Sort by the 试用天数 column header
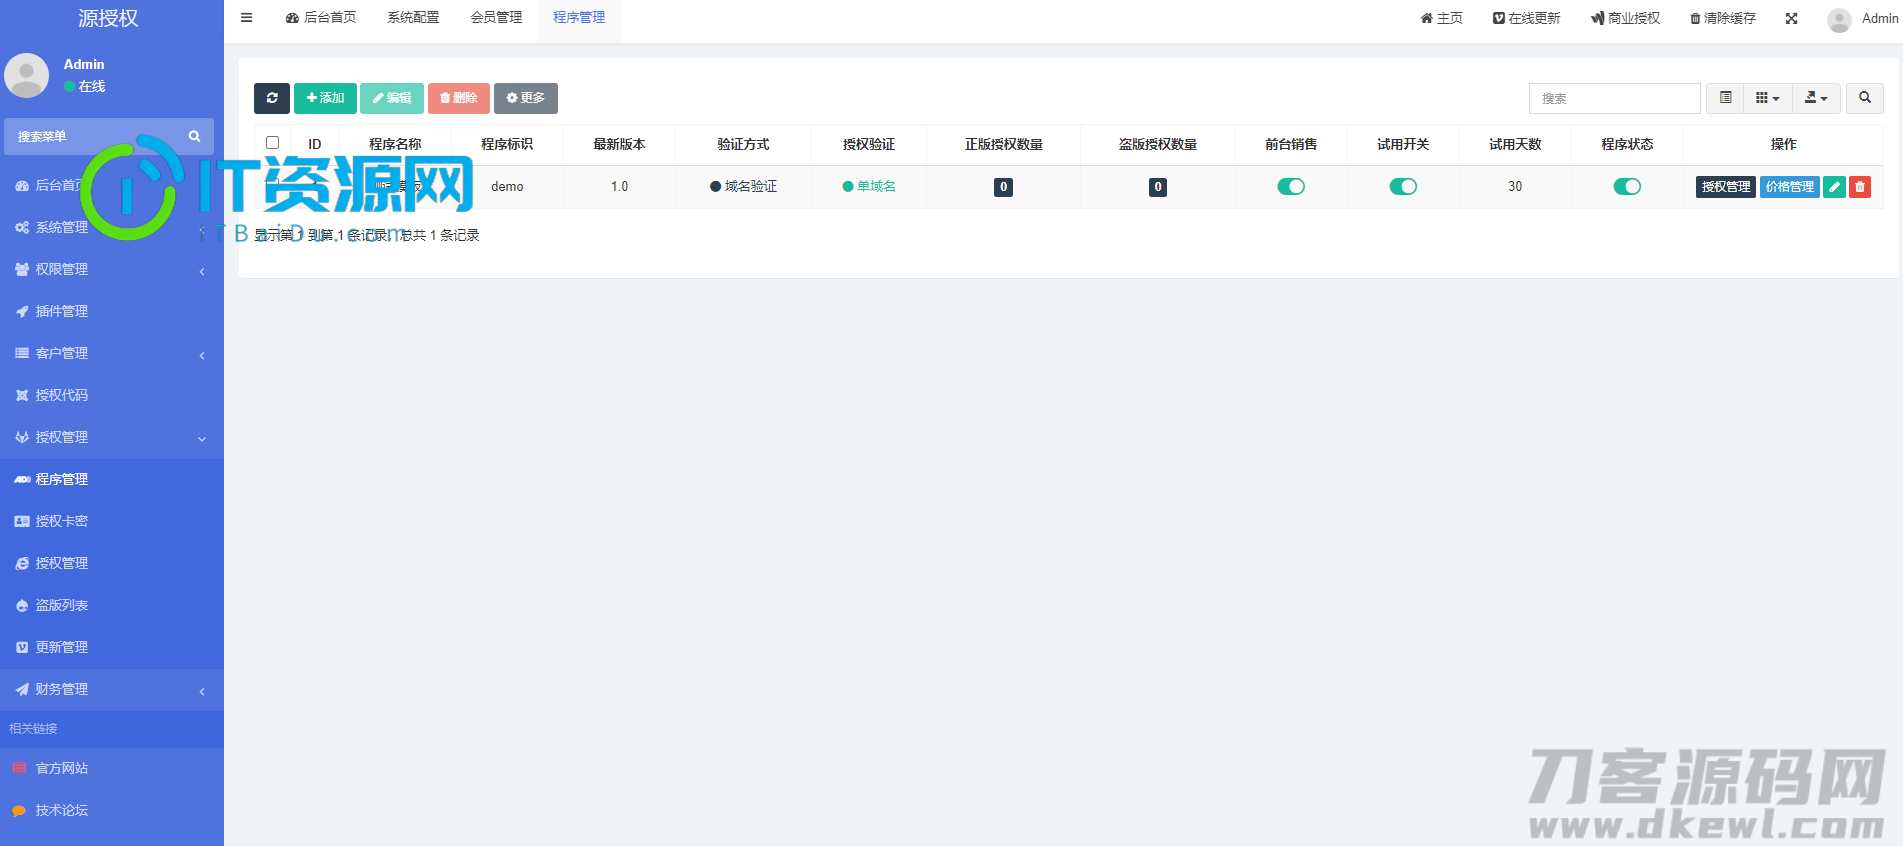Screen dimensions: 1903x846 click(x=1515, y=144)
